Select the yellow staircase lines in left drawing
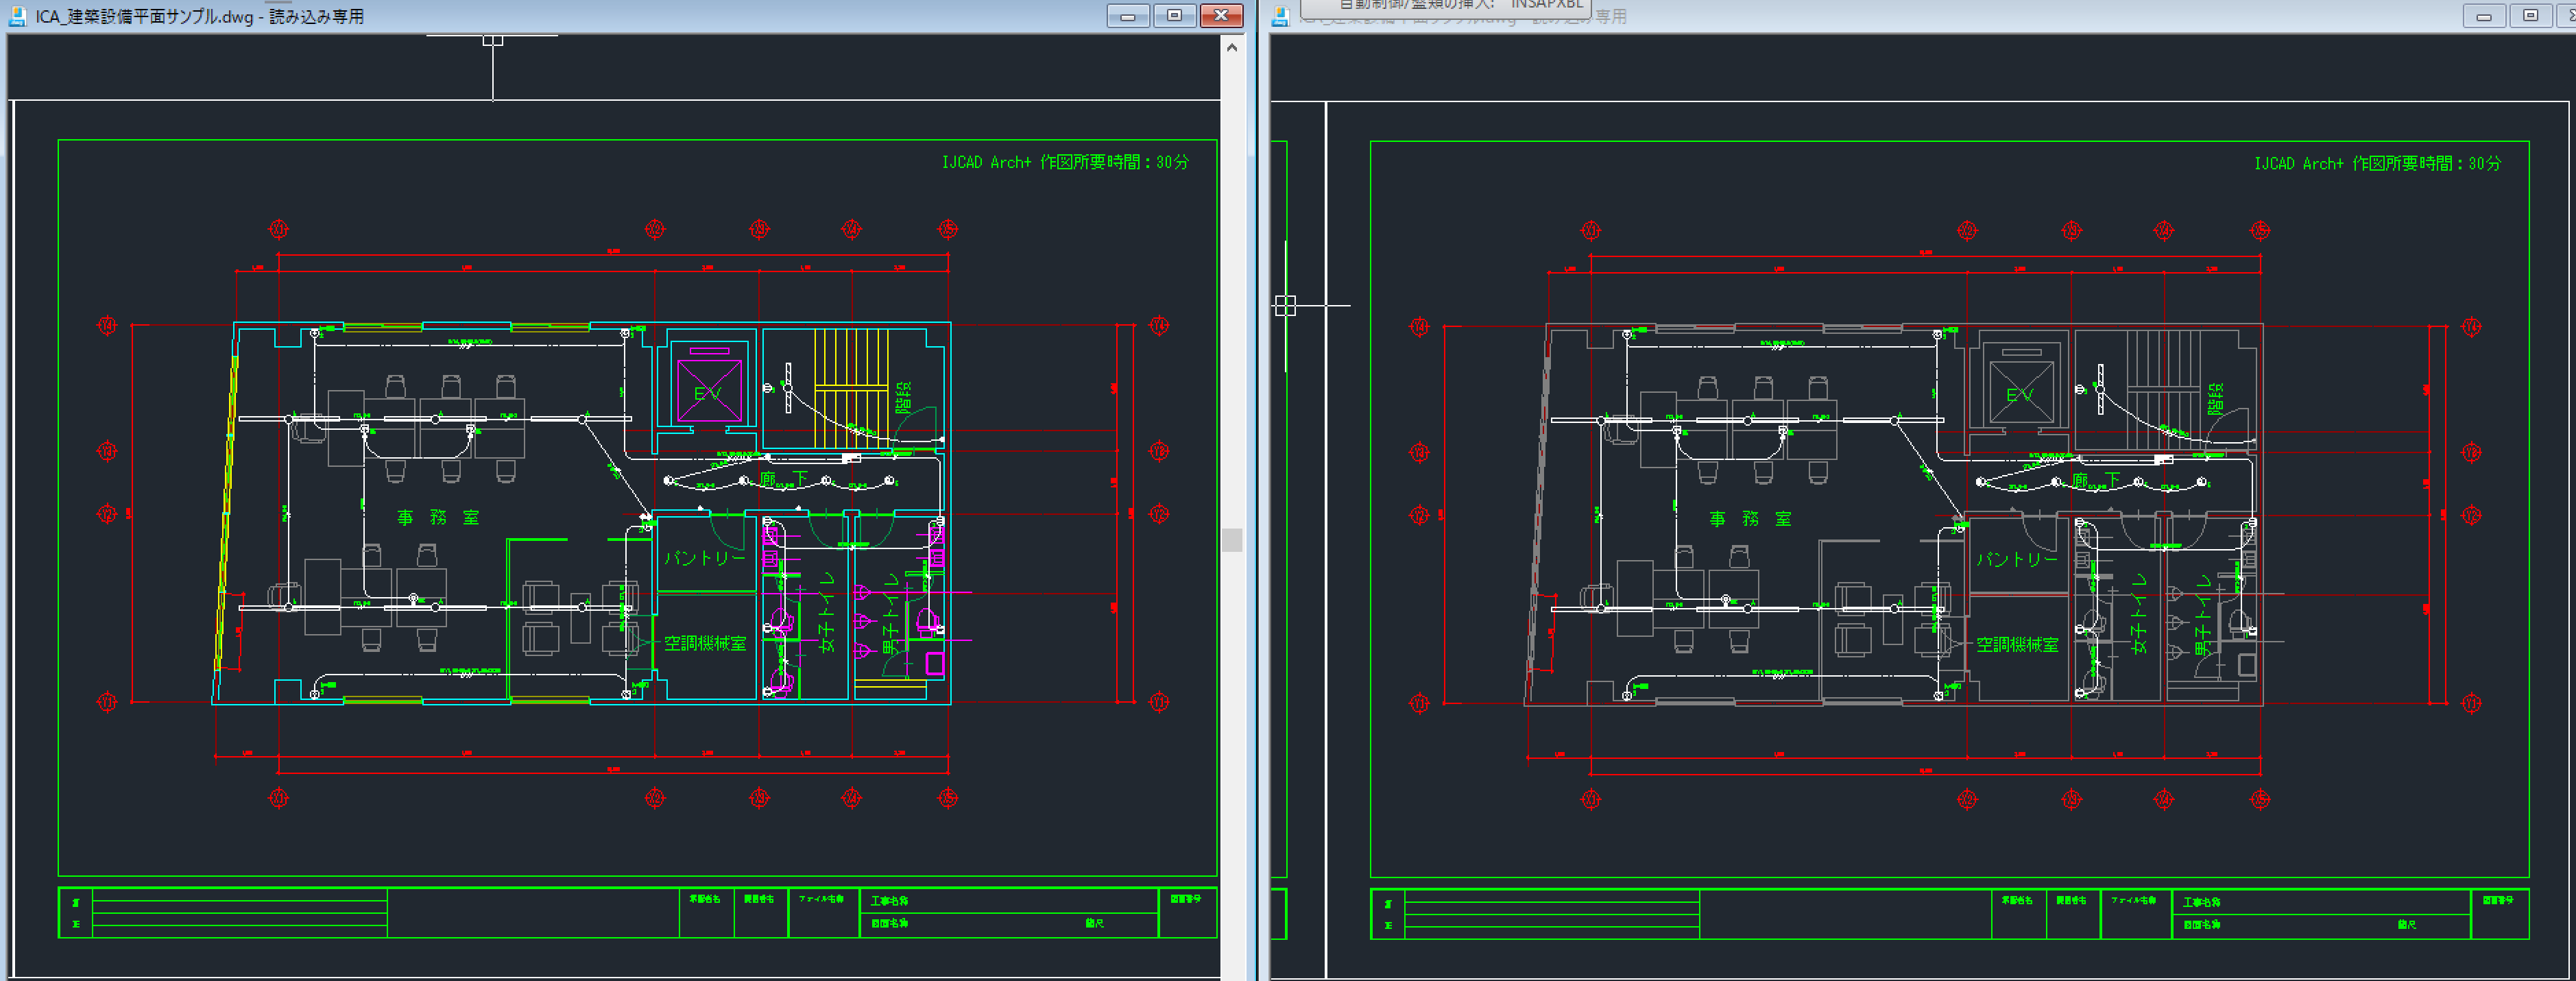 click(851, 388)
